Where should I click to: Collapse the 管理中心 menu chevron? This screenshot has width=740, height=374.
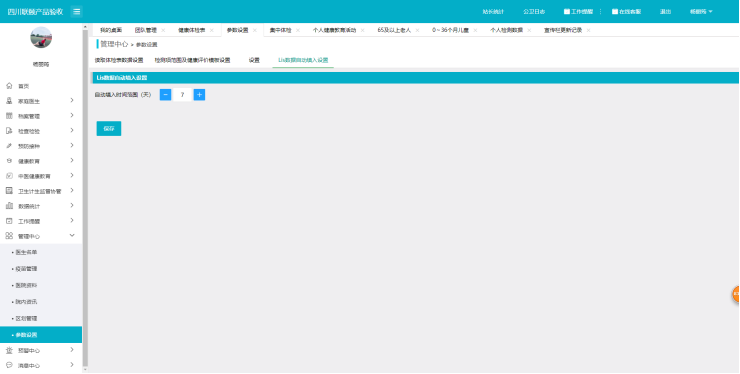(72, 235)
